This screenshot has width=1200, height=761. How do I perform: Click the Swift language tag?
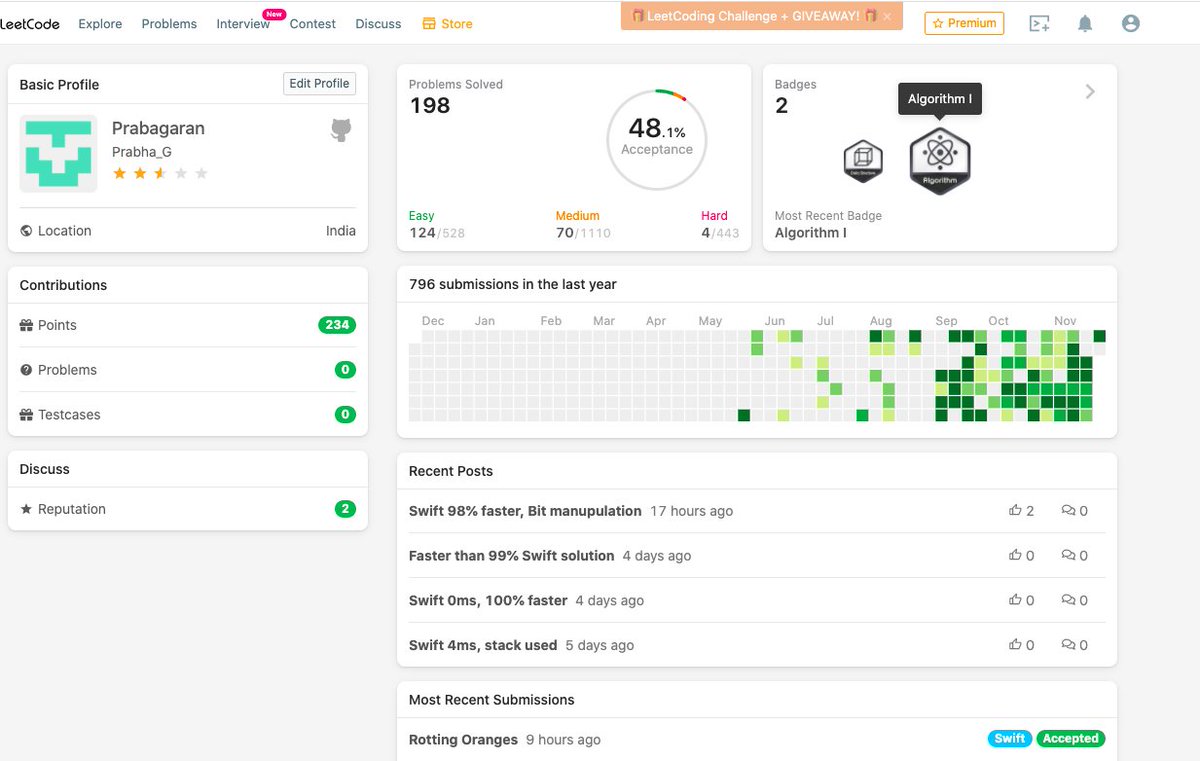(1010, 739)
